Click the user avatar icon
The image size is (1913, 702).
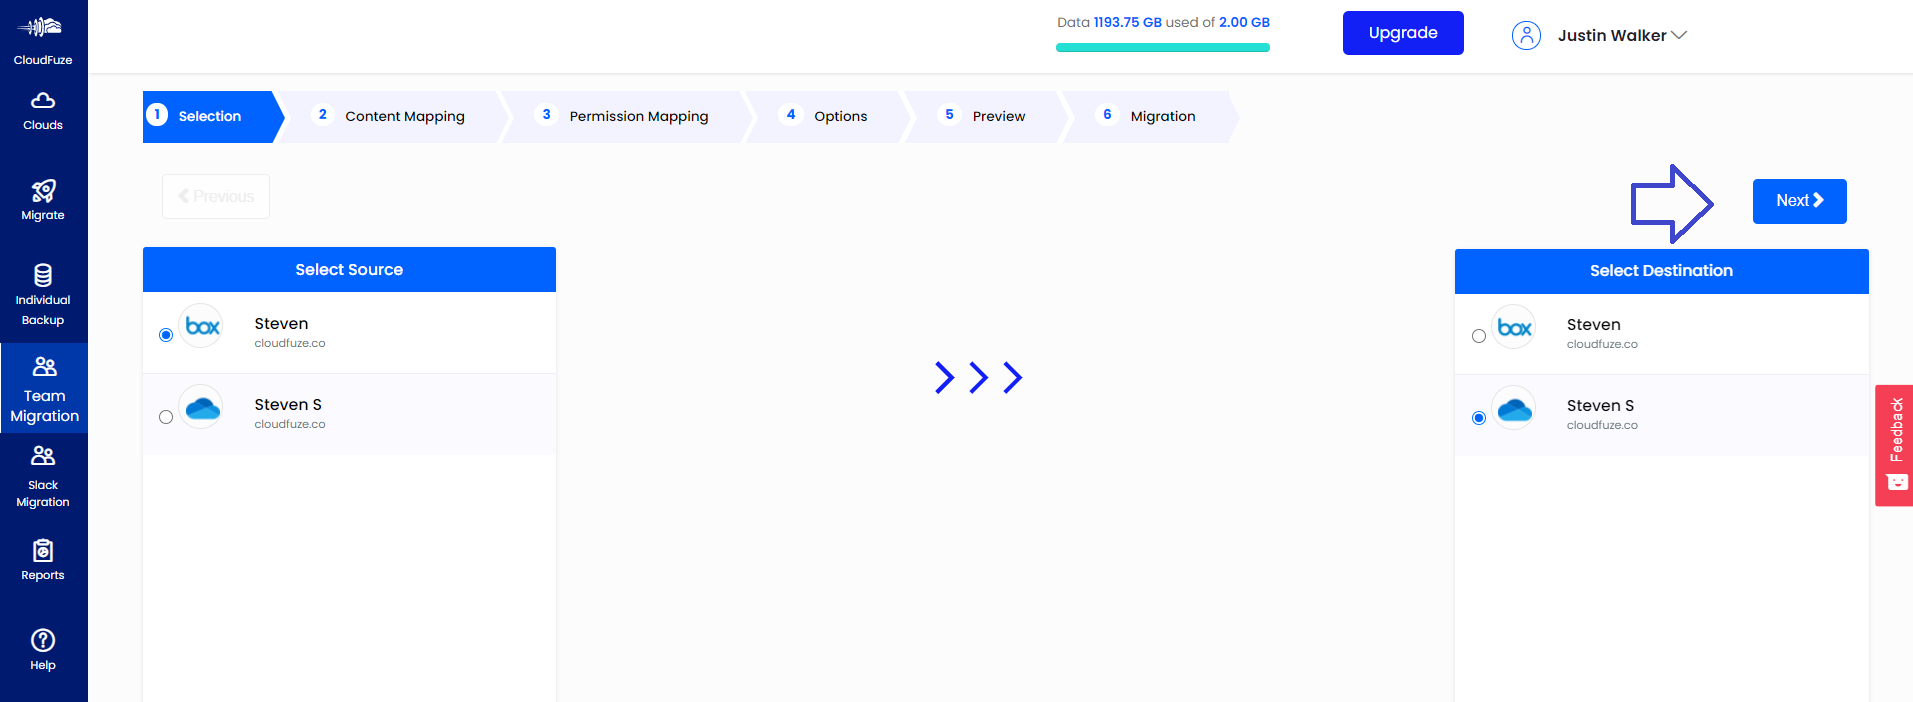[x=1526, y=35]
